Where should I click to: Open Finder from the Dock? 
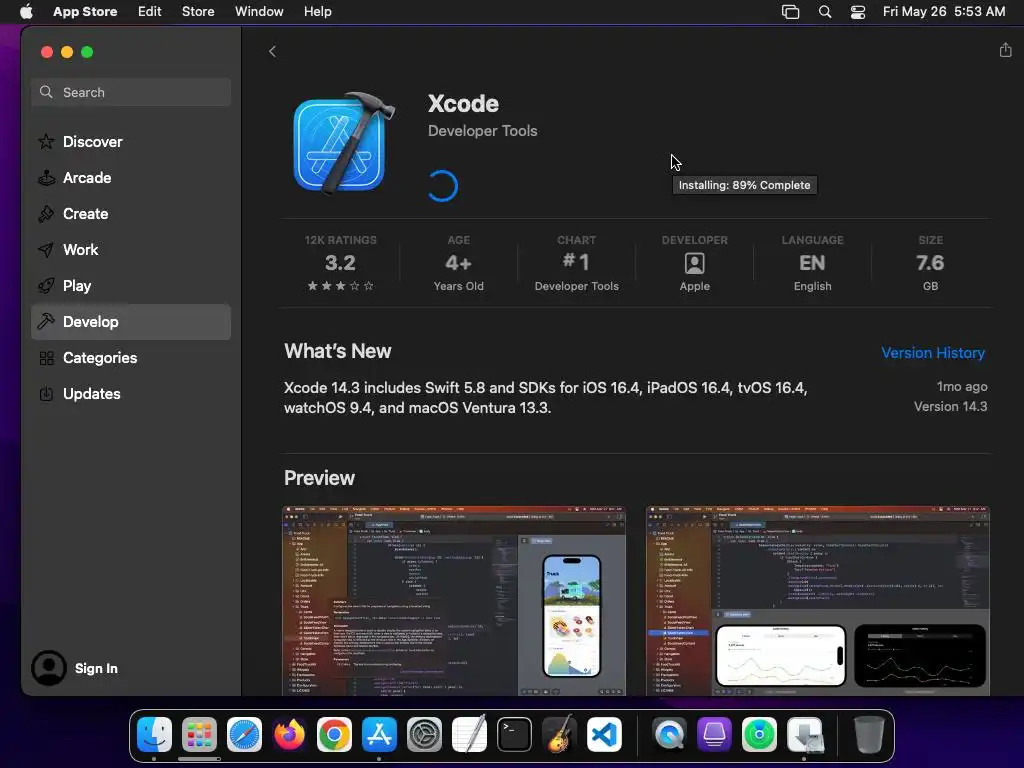[154, 734]
